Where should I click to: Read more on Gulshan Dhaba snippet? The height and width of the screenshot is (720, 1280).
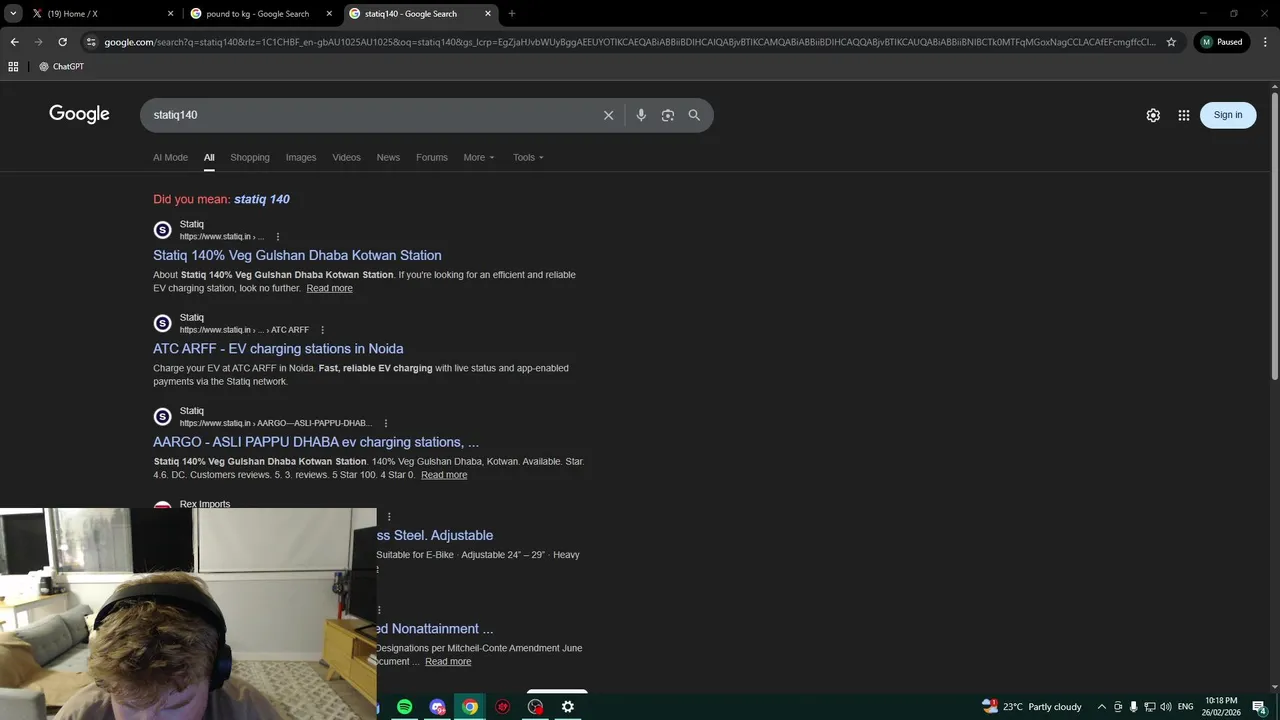tap(329, 288)
